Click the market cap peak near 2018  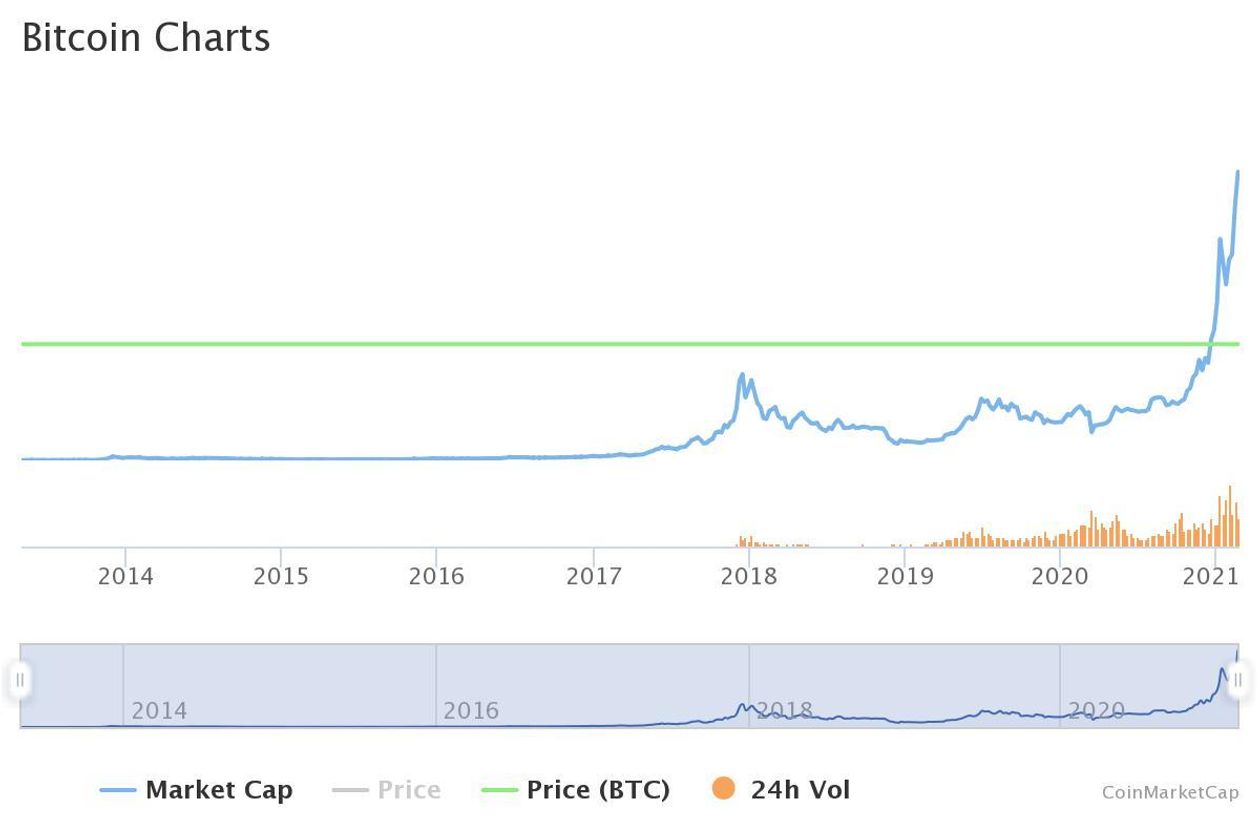741,375
